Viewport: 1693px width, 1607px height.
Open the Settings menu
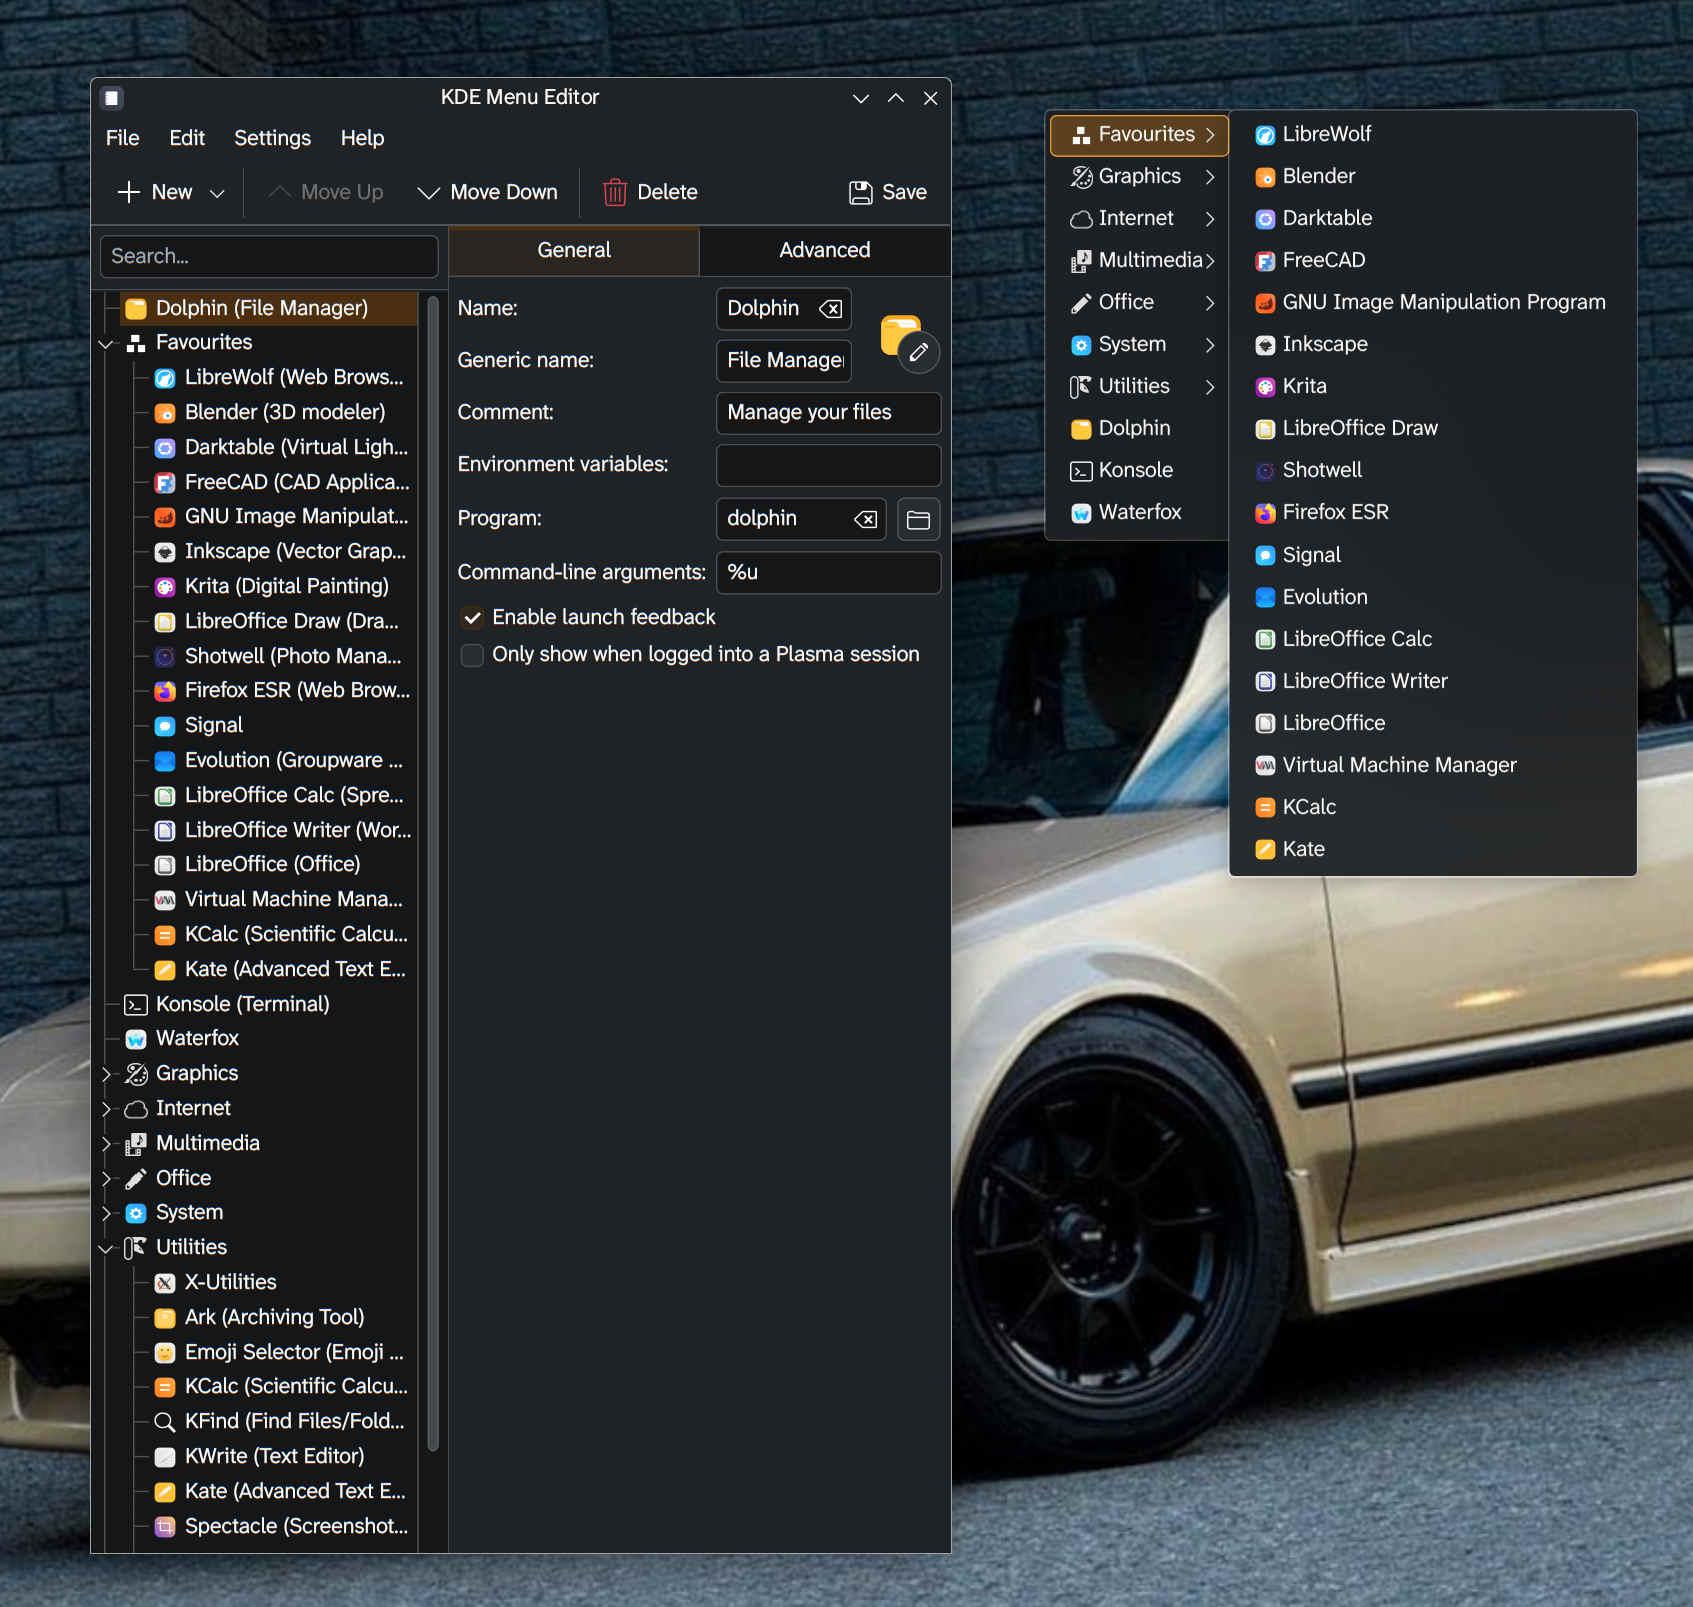(x=272, y=138)
